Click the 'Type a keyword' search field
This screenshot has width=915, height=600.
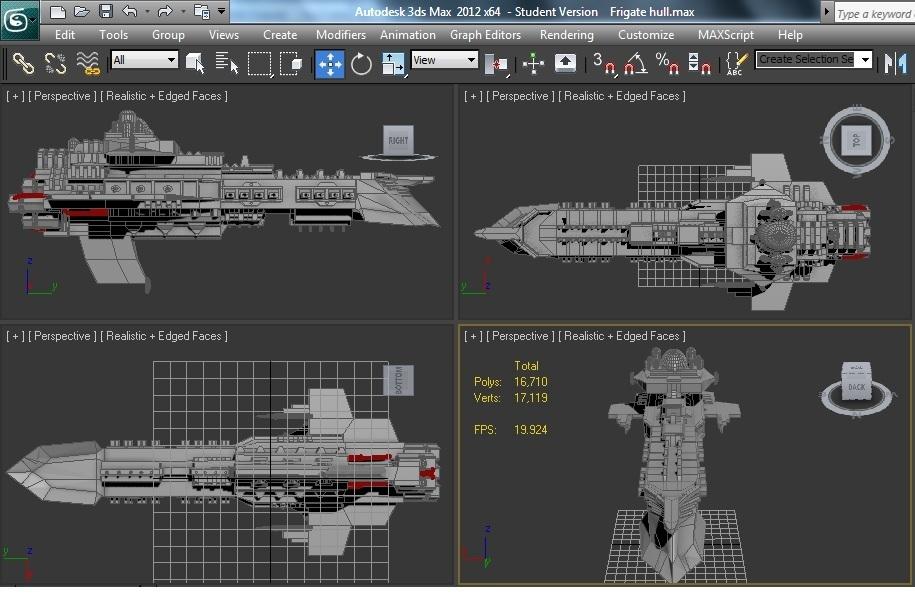pyautogui.click(x=874, y=13)
